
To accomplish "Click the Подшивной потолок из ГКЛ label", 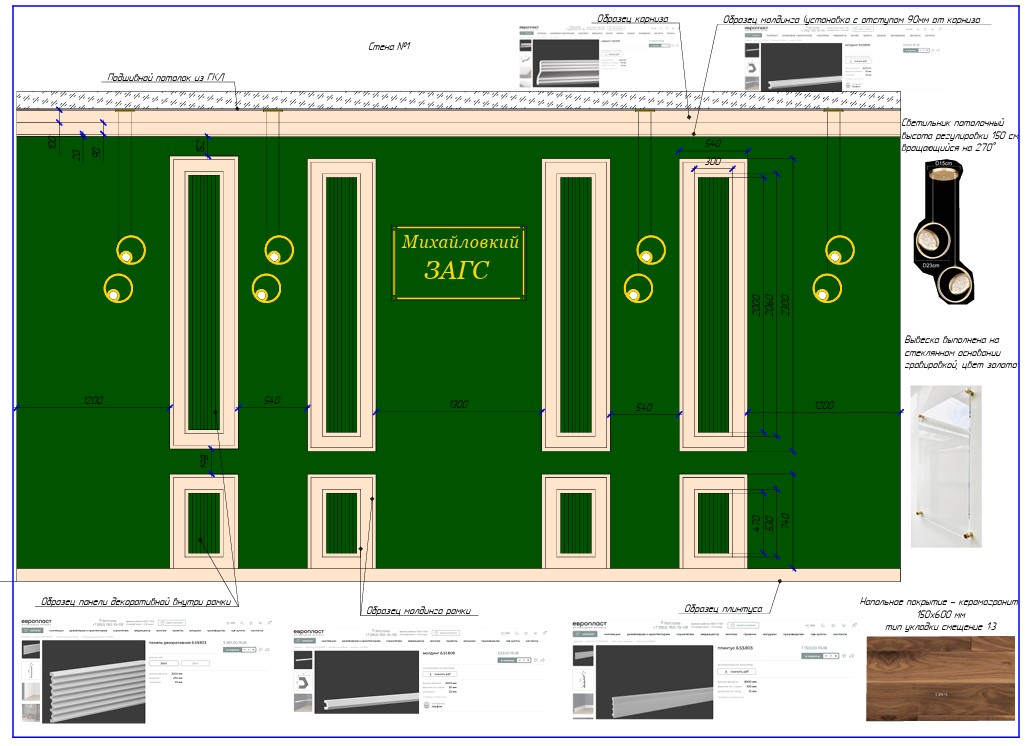I will [166, 77].
